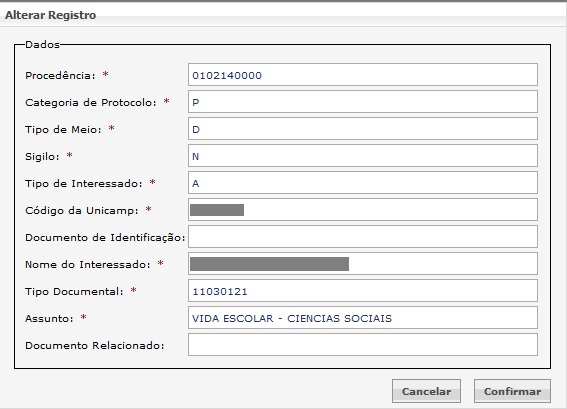Screen dimensions: 567x409
Task: Click the Assunto label text
Action: tap(49, 319)
